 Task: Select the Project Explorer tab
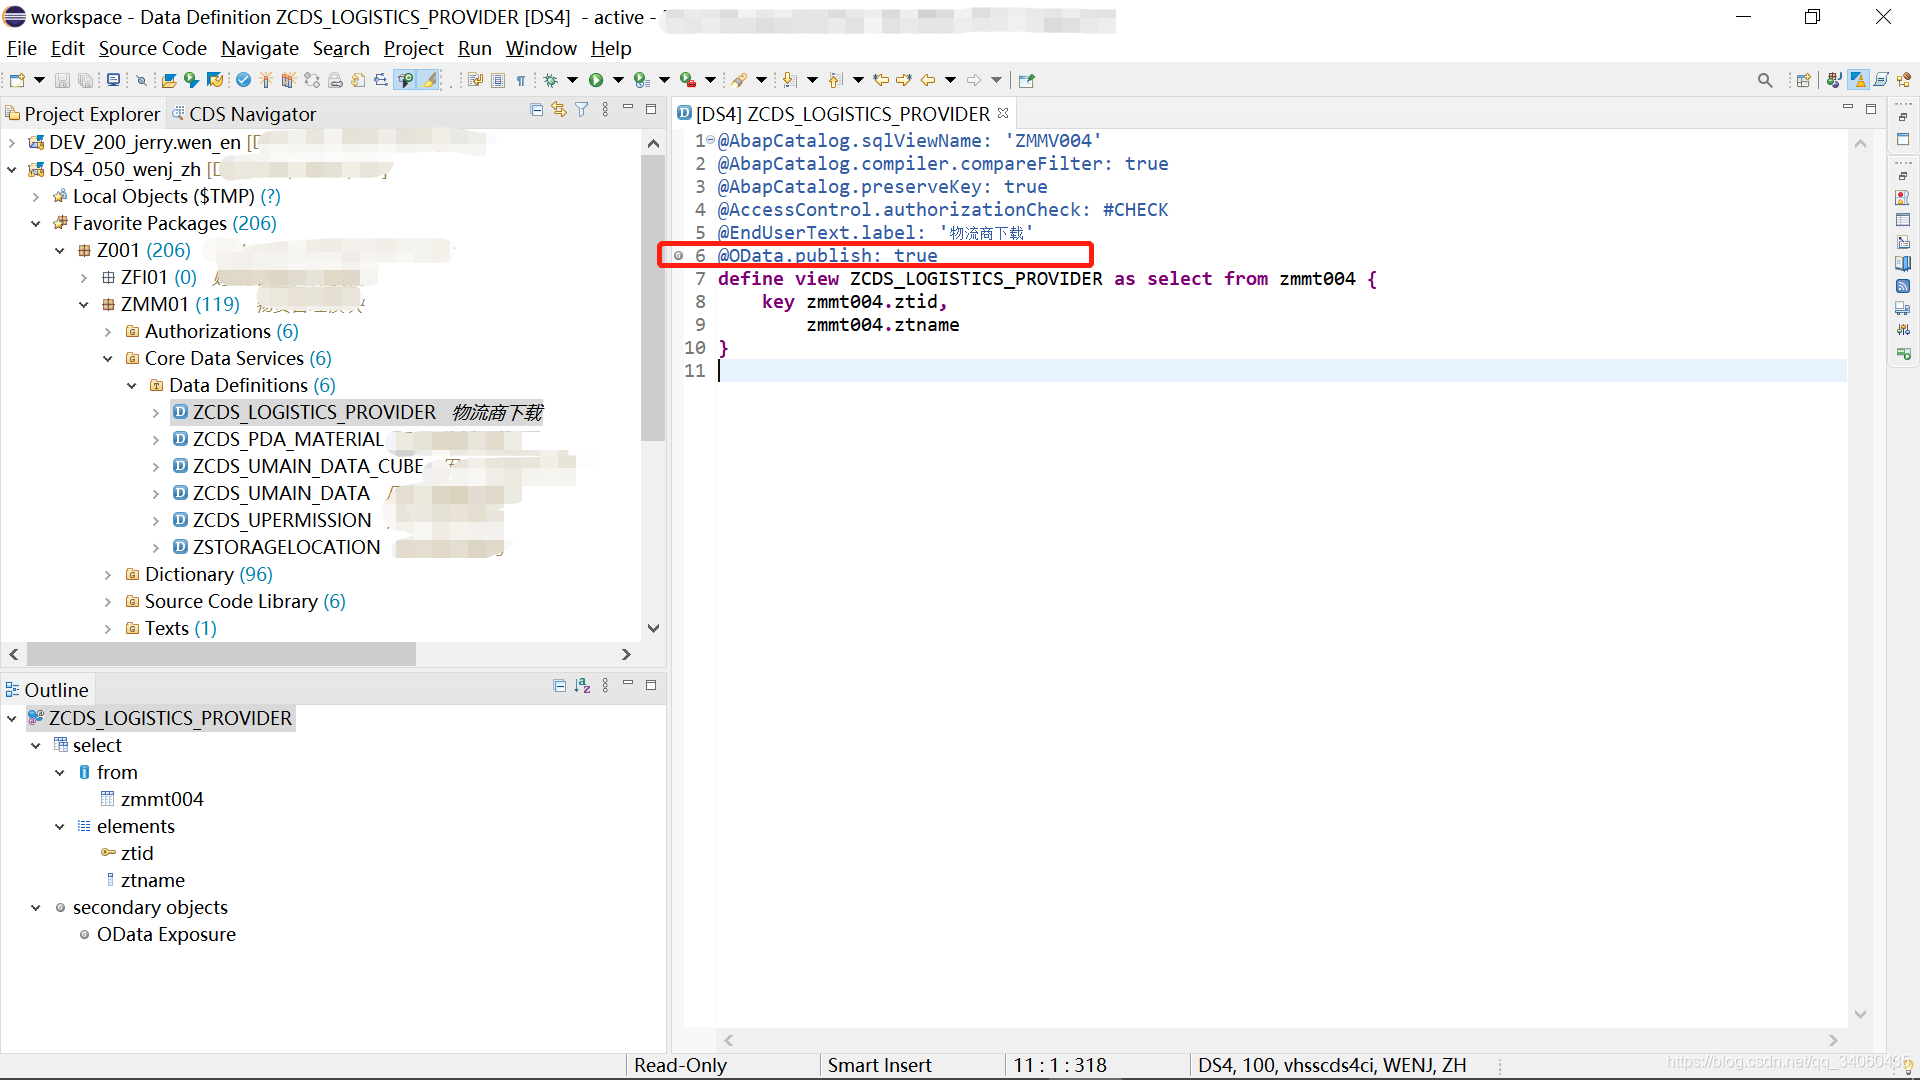point(83,114)
